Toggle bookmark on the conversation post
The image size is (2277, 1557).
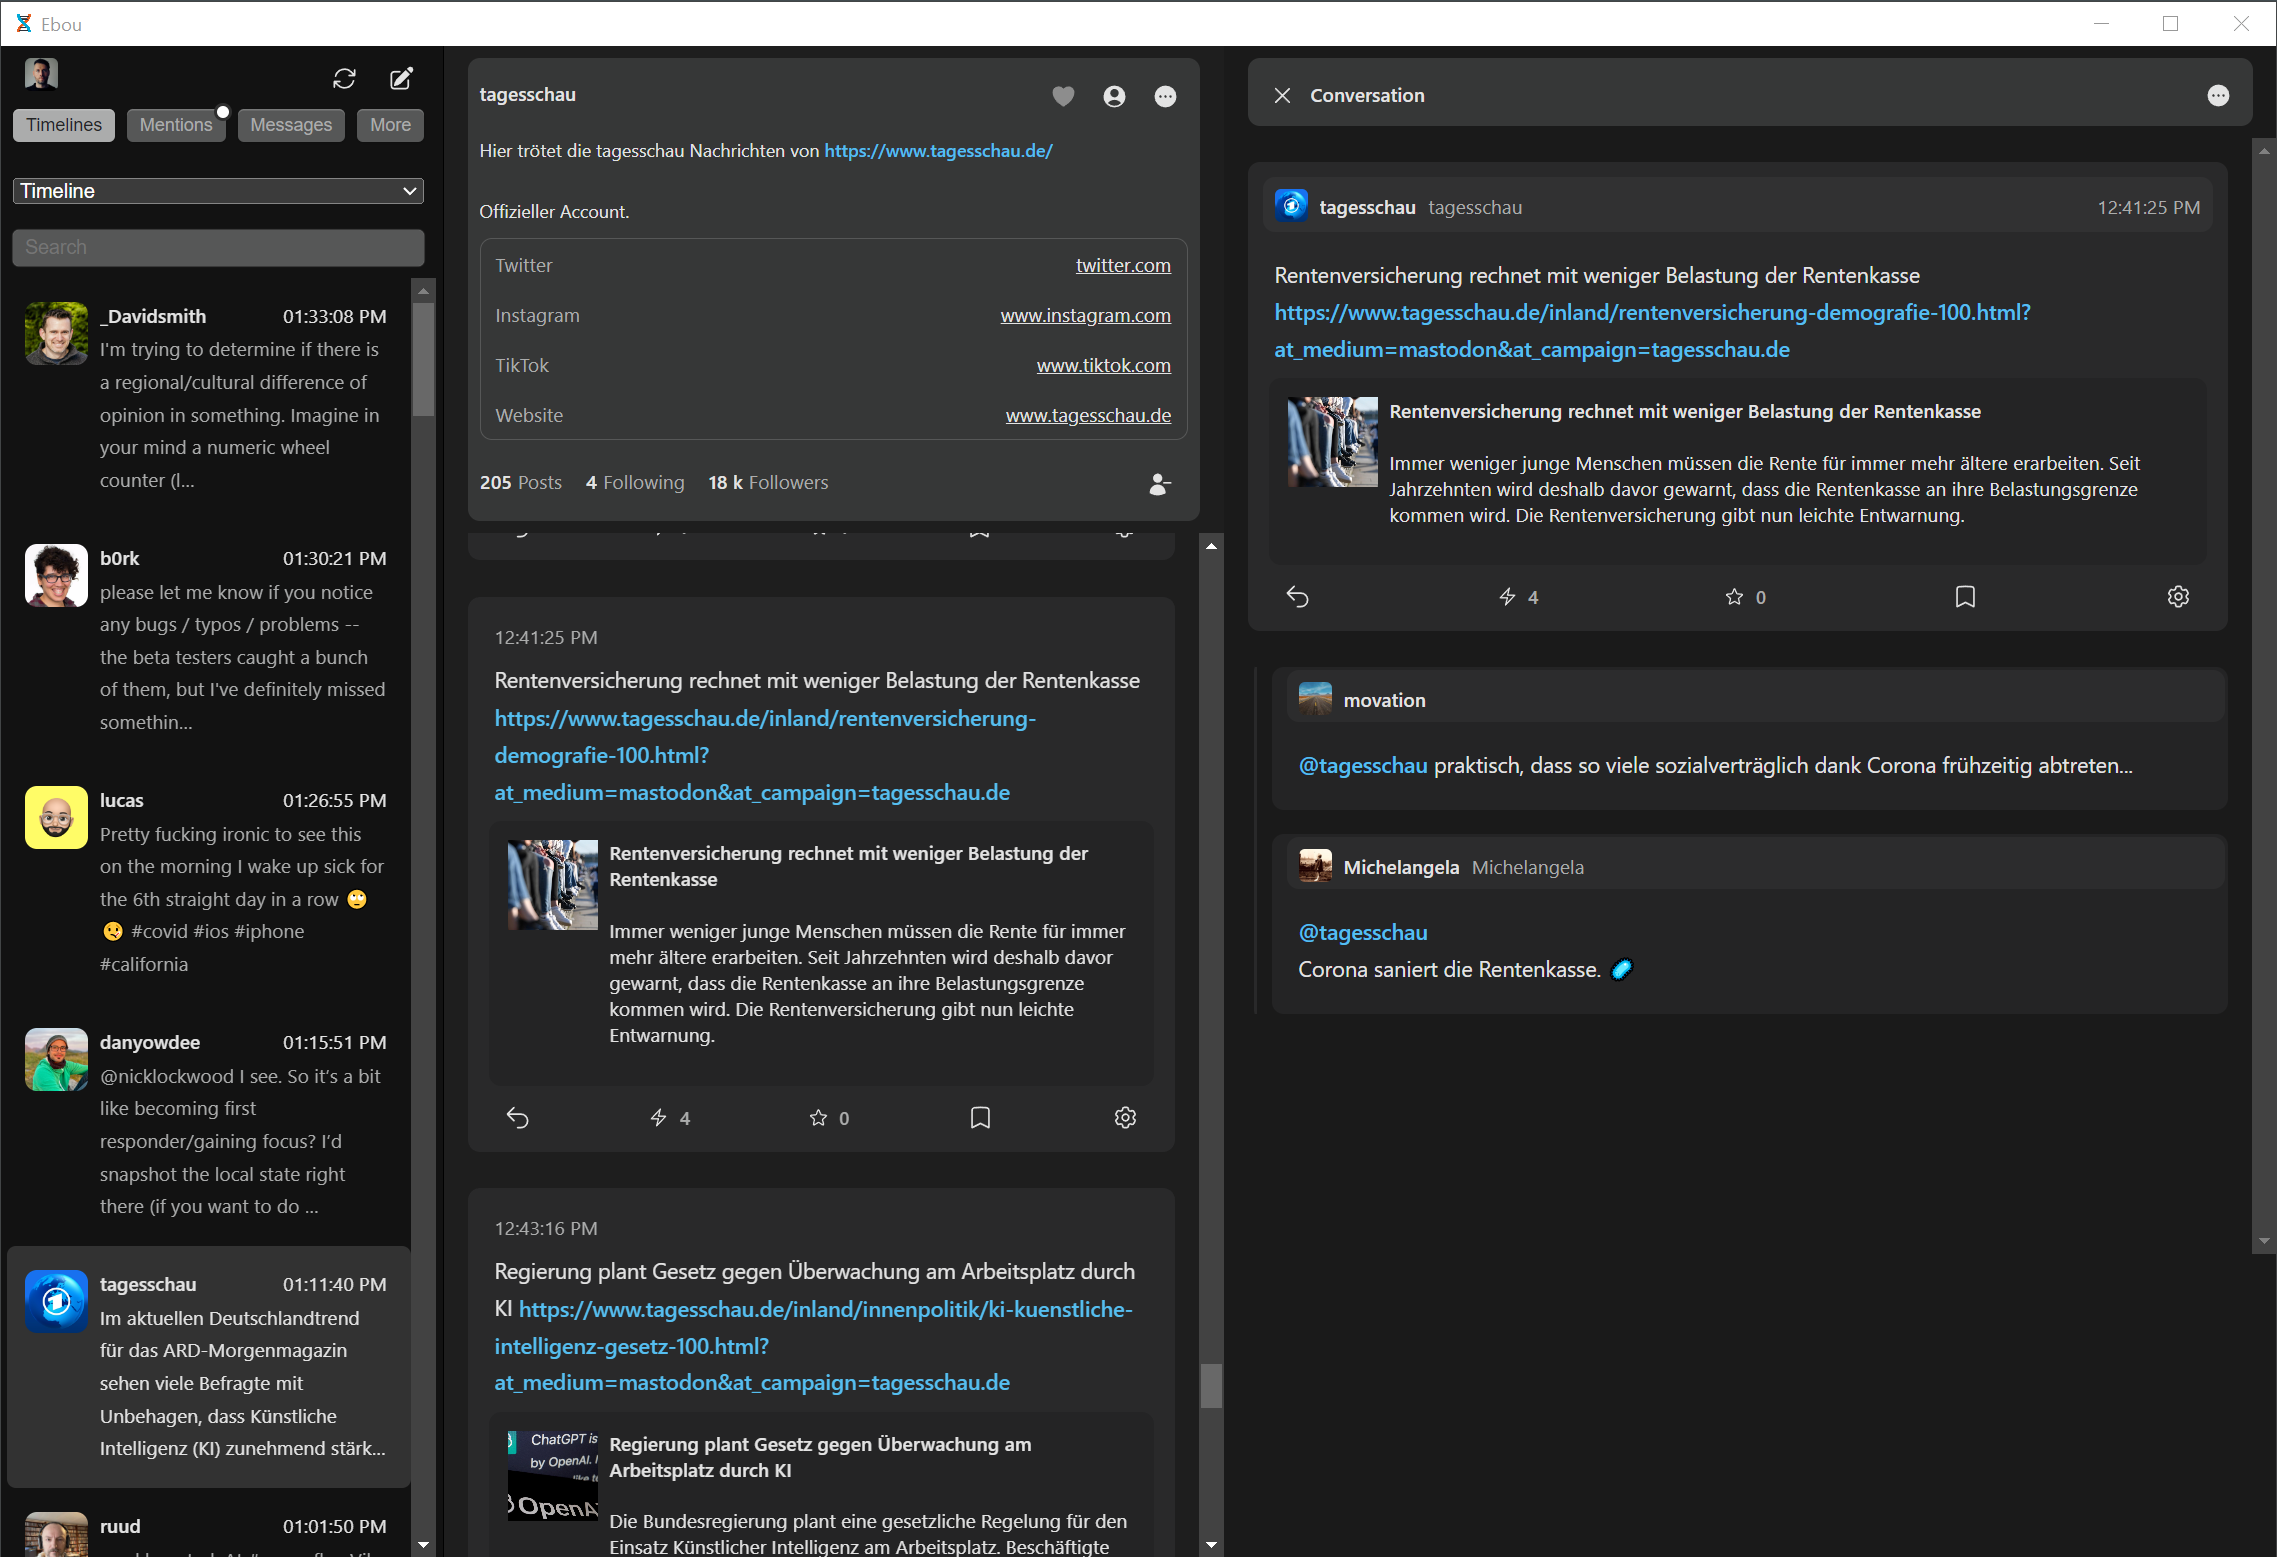pyautogui.click(x=1964, y=597)
